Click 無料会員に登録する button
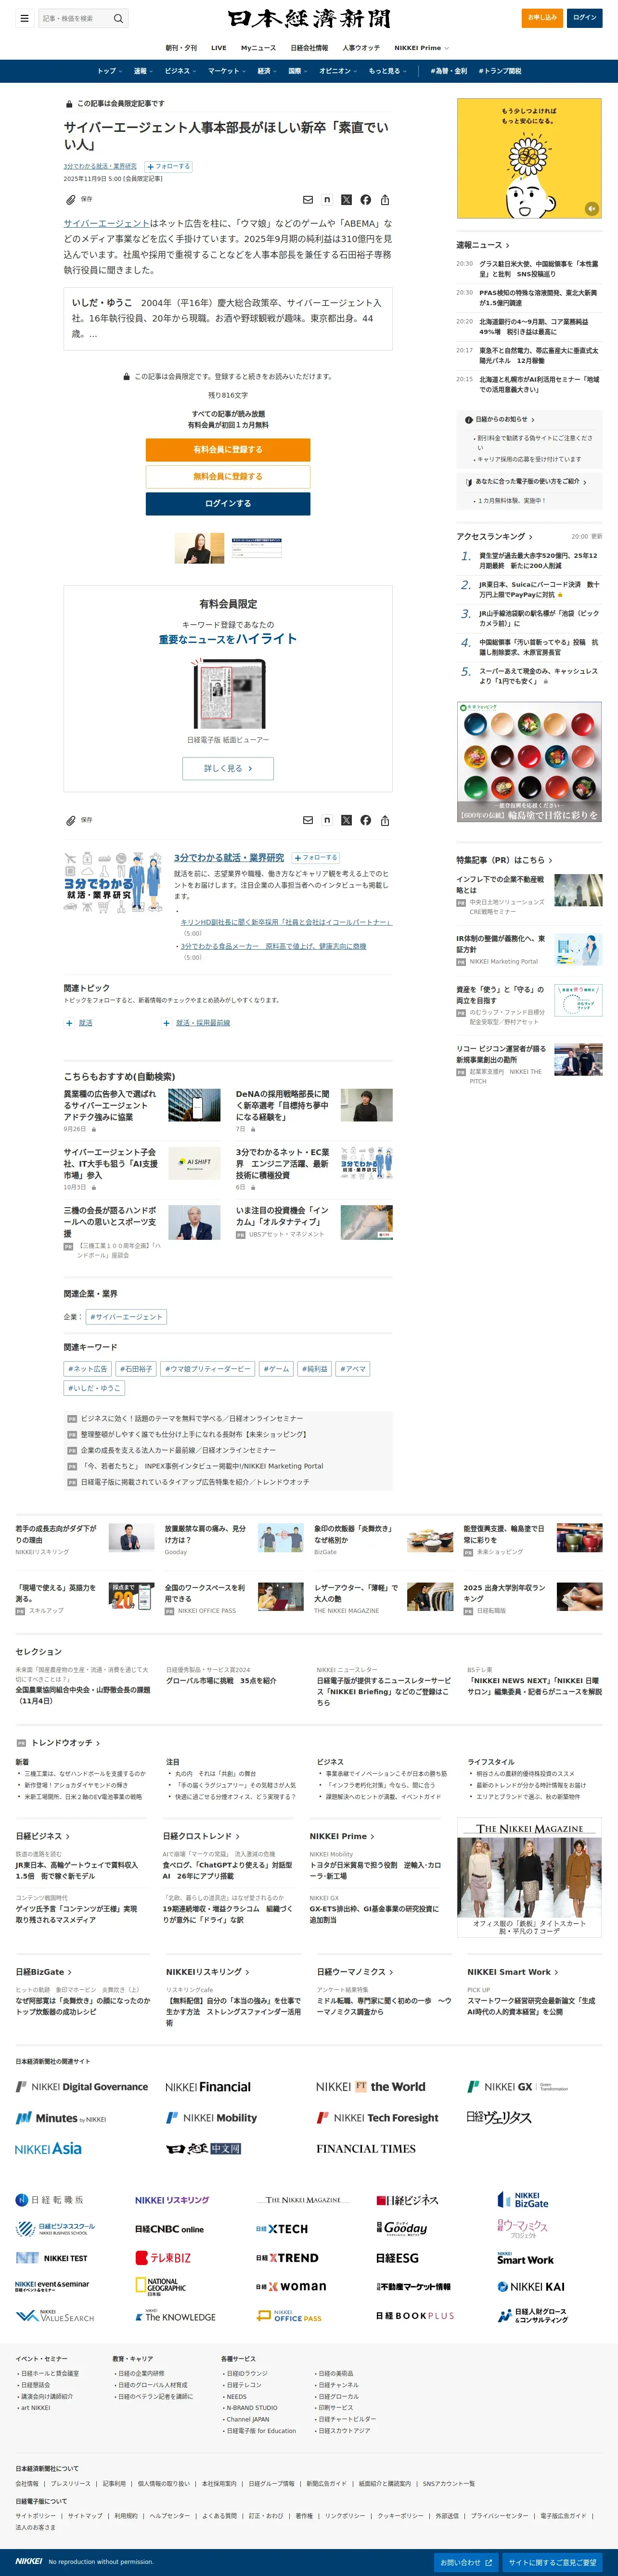The image size is (618, 2576). (x=228, y=477)
